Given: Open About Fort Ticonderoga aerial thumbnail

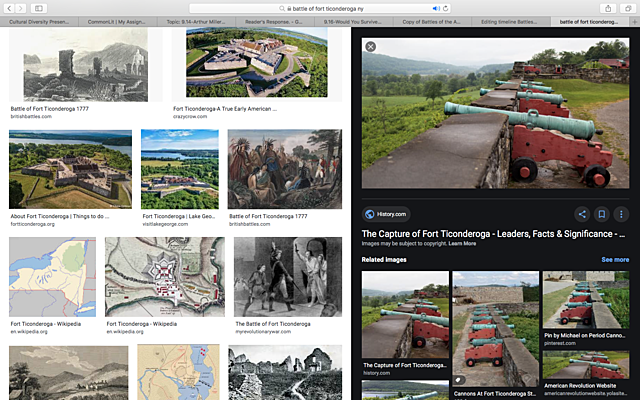Looking at the screenshot, I should pos(70,169).
